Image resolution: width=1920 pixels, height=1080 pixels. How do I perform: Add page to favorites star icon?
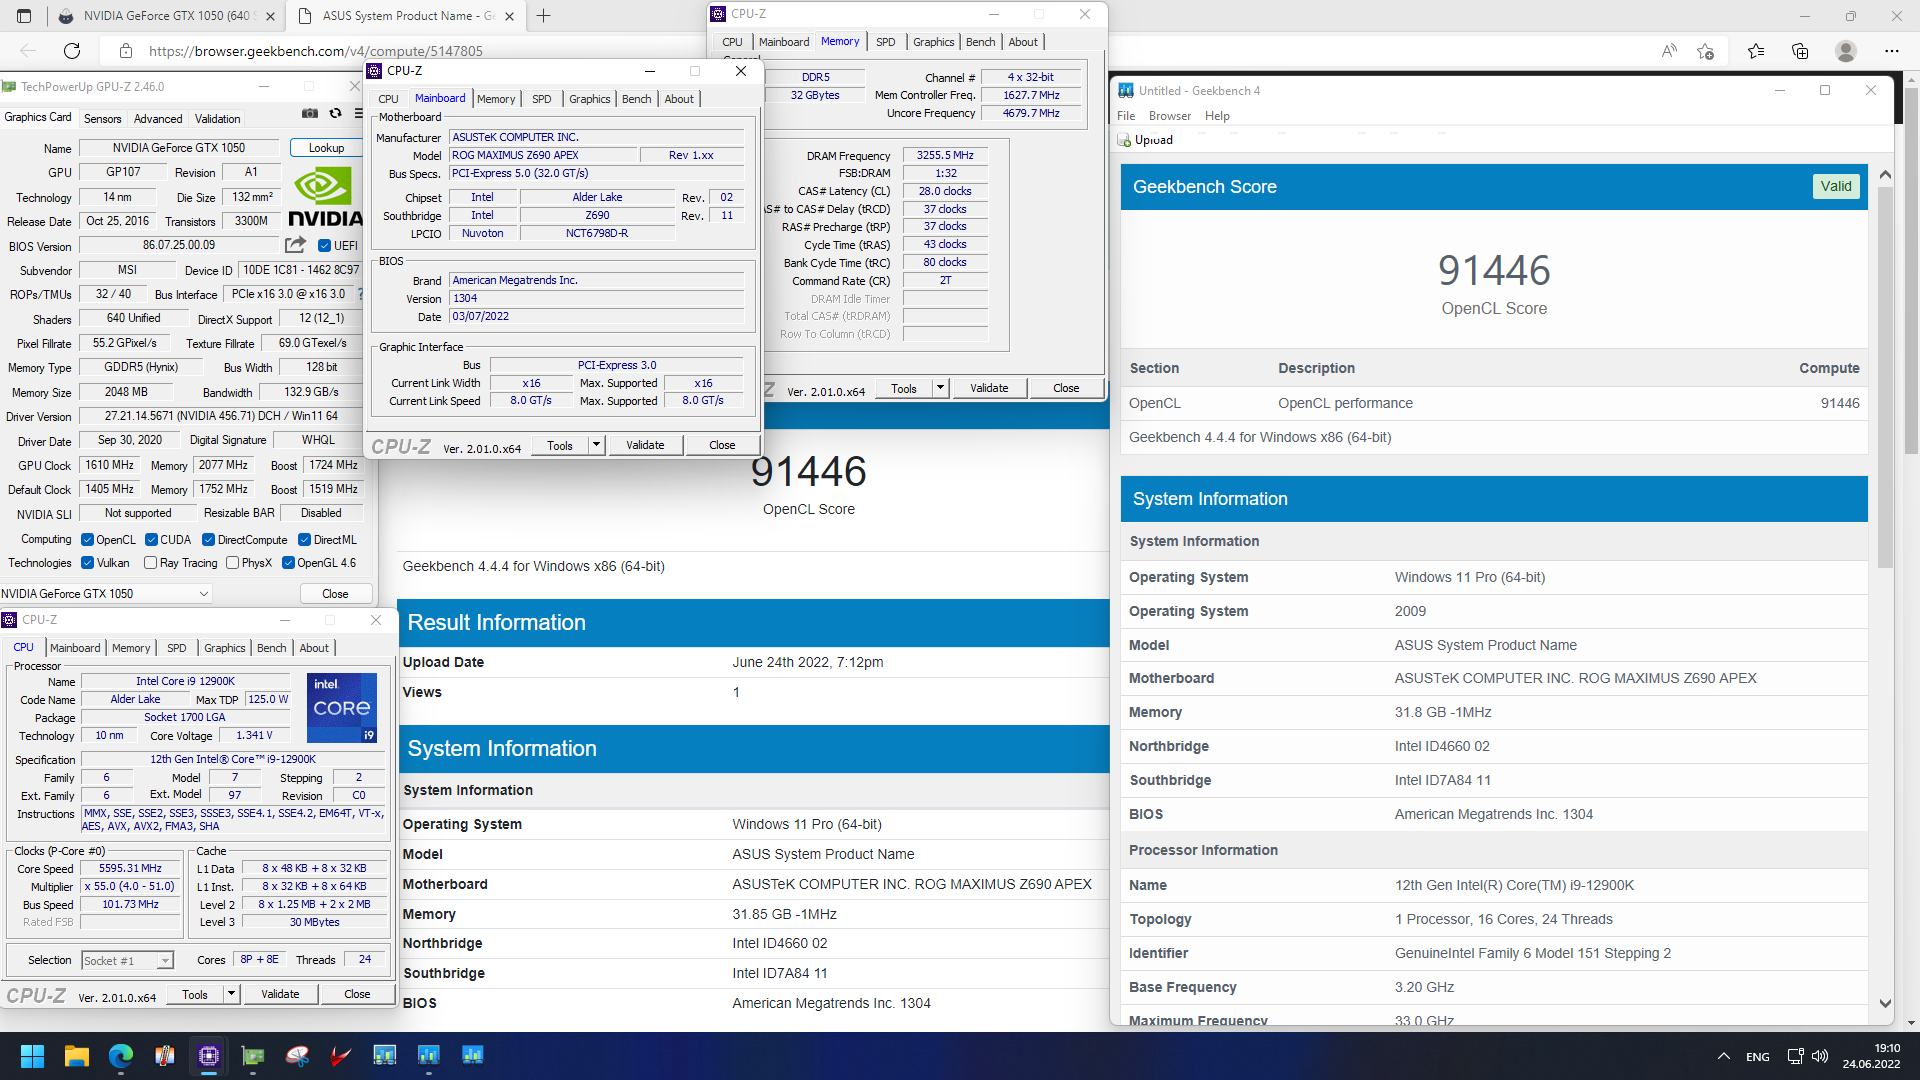pyautogui.click(x=1706, y=51)
